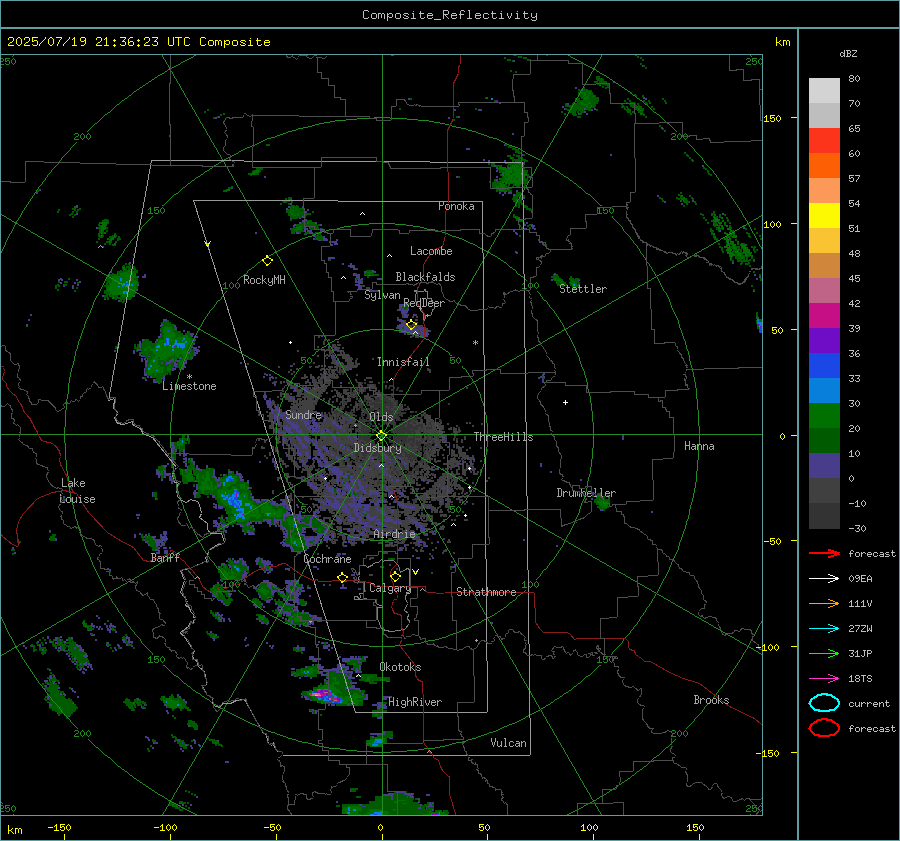Click the Brooks town label
This screenshot has height=841, width=900.
(711, 700)
